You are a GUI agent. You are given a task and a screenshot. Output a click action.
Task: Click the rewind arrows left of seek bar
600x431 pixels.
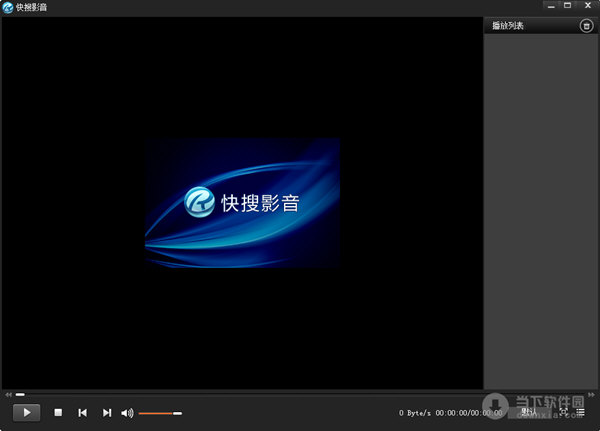coord(8,395)
